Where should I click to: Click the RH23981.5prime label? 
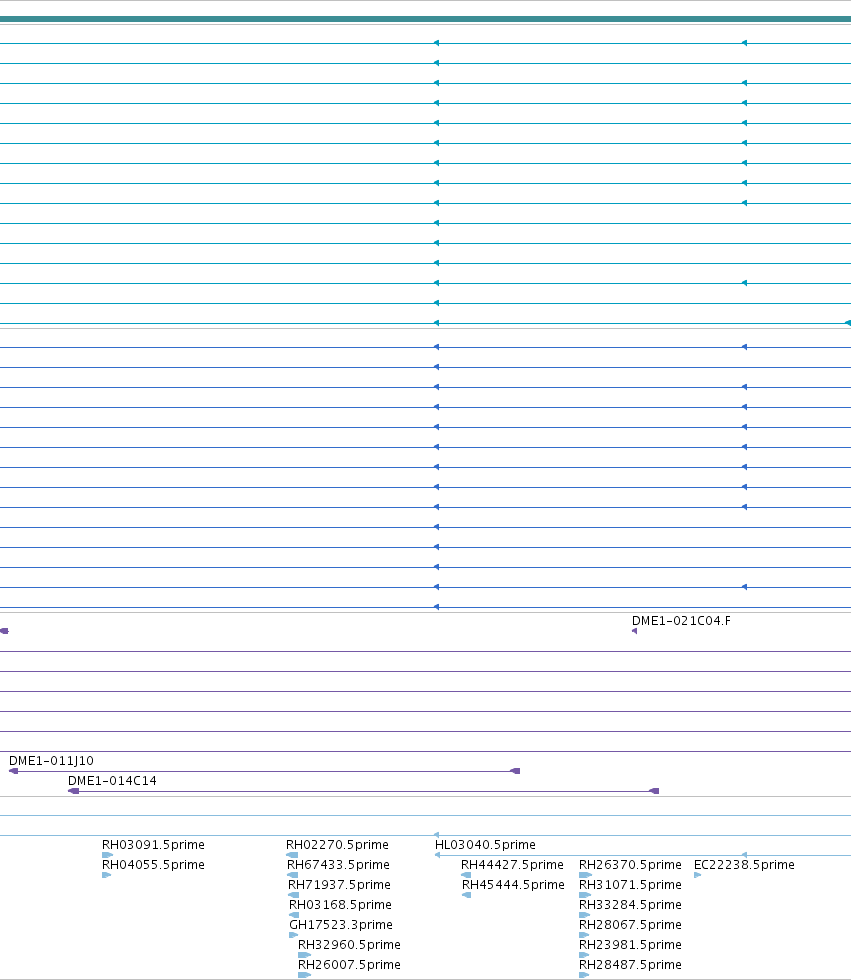pyautogui.click(x=630, y=944)
